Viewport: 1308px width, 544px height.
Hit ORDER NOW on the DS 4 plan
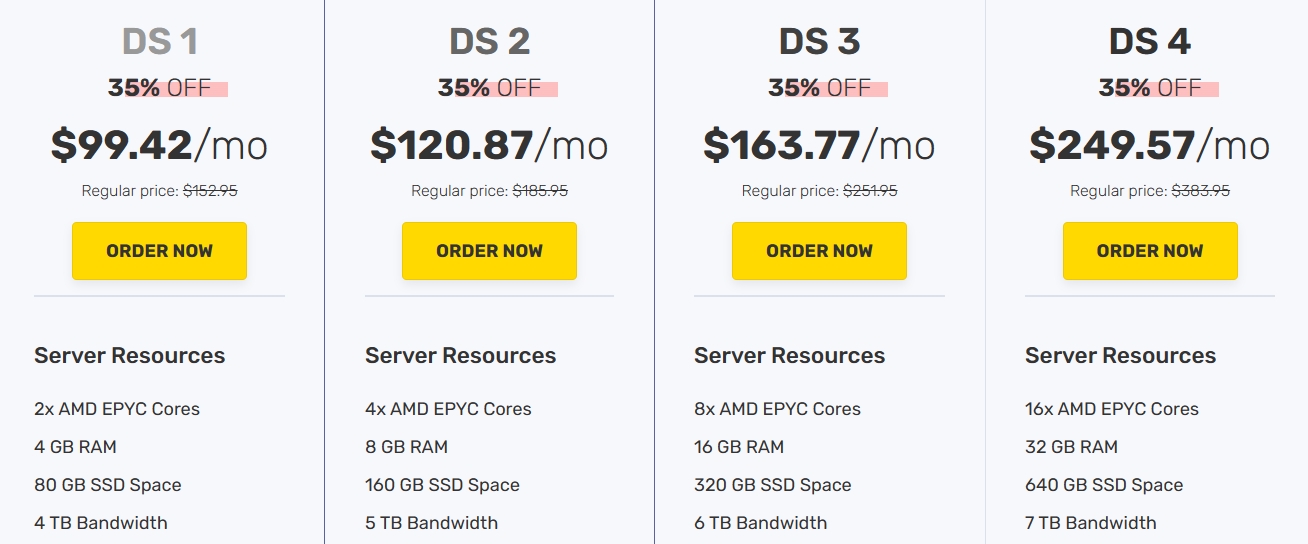click(1150, 251)
